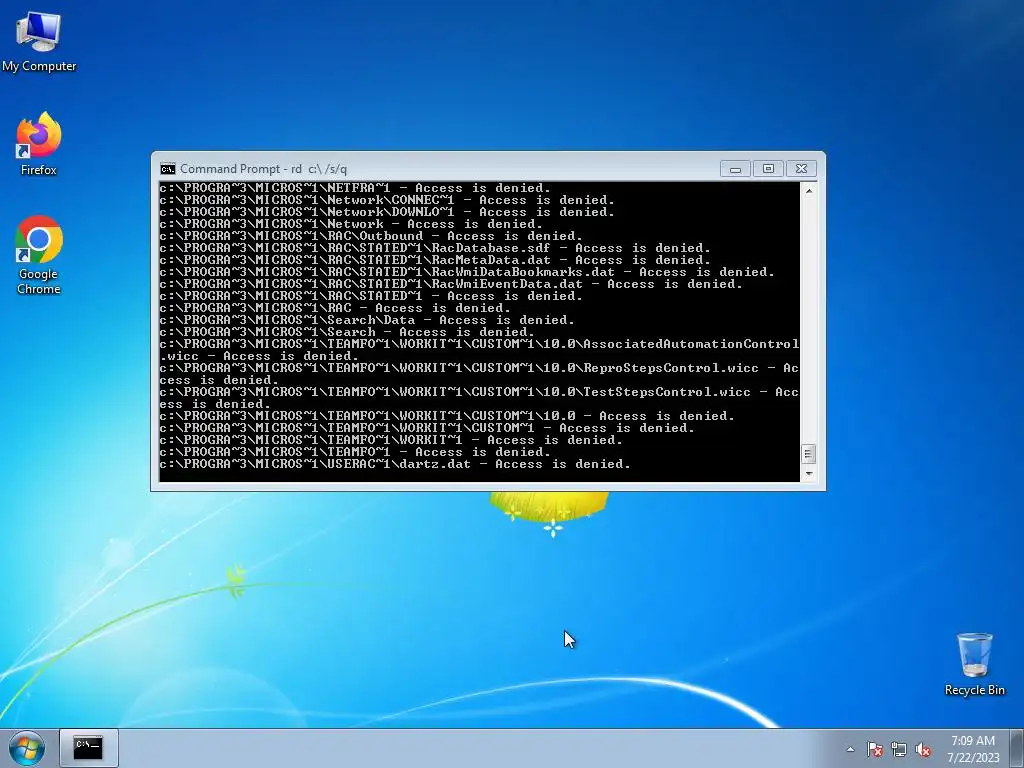The width and height of the screenshot is (1024, 768).
Task: Open the network status tray icon
Action: point(899,749)
